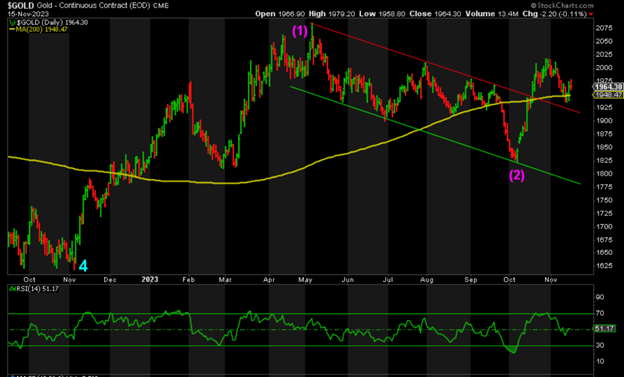Click the 'MA(200) 1948.47' legend entry
Screen dimensions: 624x377
42,29
